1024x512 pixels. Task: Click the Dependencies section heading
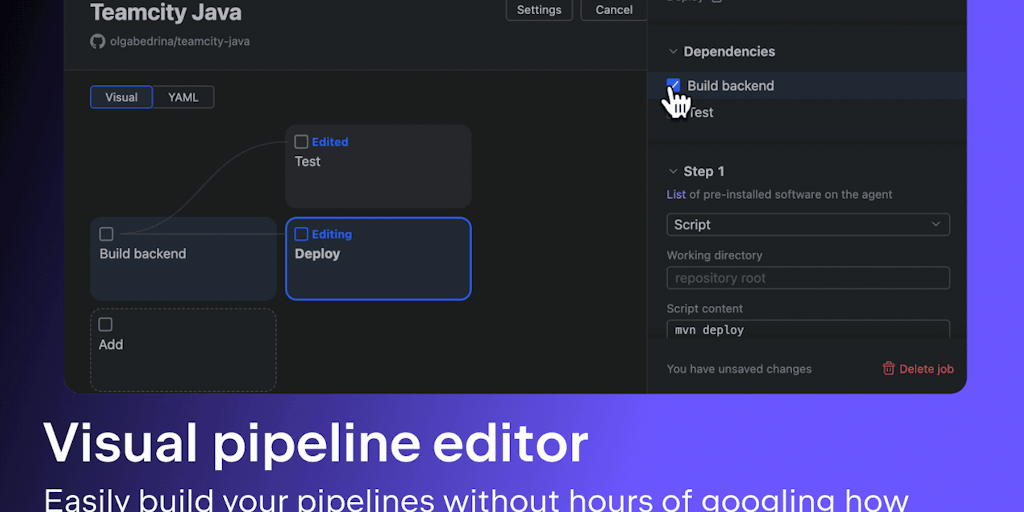click(729, 52)
